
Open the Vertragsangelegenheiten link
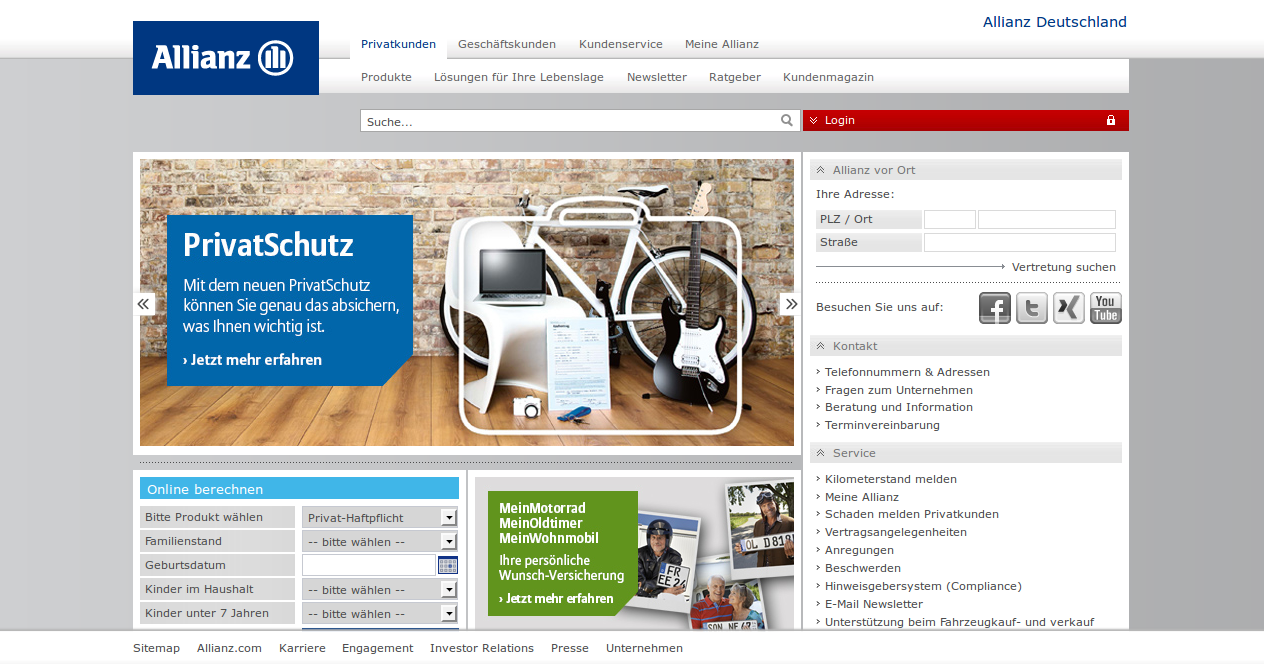tap(896, 532)
